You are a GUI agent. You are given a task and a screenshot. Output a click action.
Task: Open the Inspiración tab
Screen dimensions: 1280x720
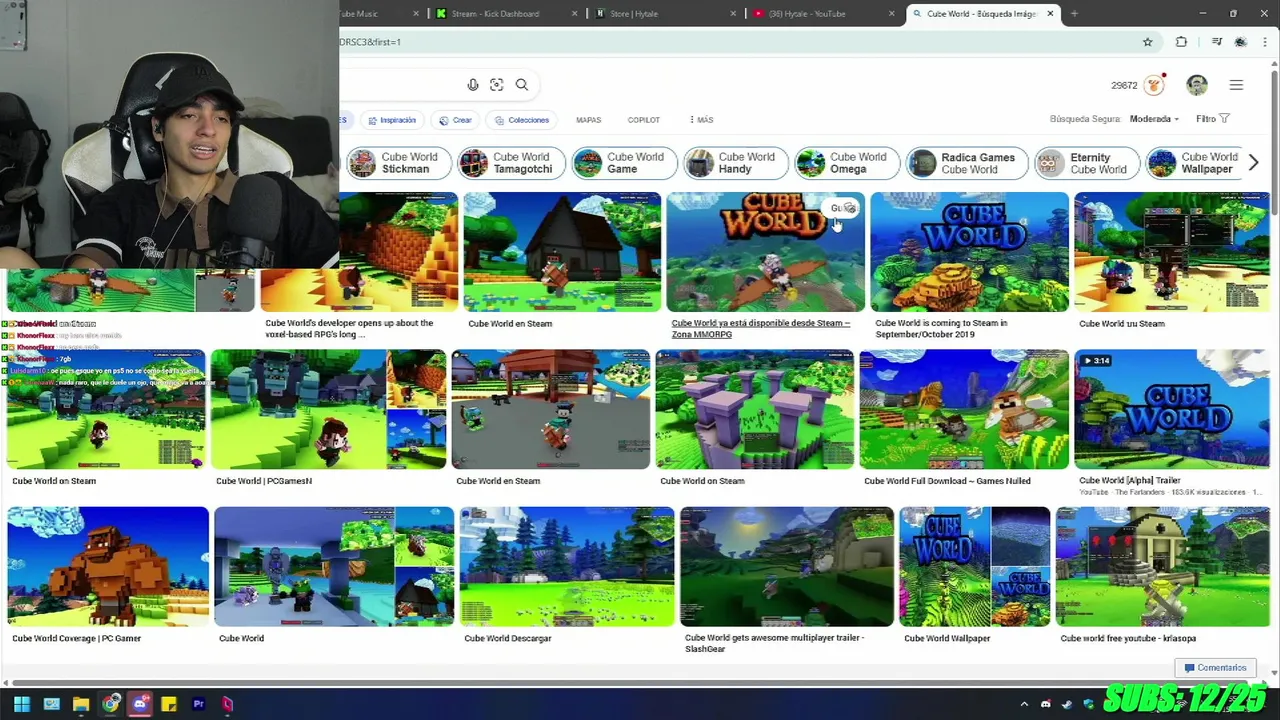coord(391,120)
